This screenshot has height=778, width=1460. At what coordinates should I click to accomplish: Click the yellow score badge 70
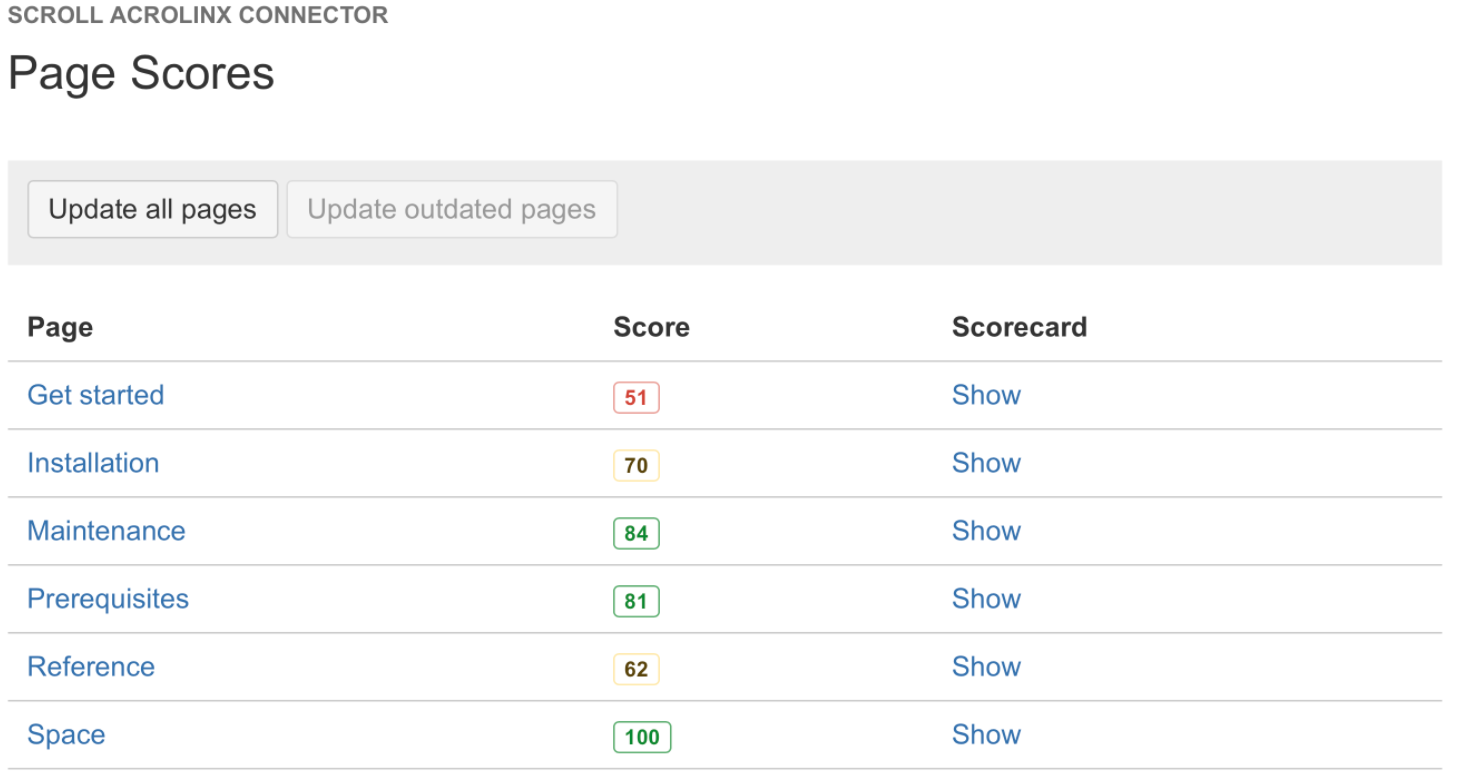636,465
